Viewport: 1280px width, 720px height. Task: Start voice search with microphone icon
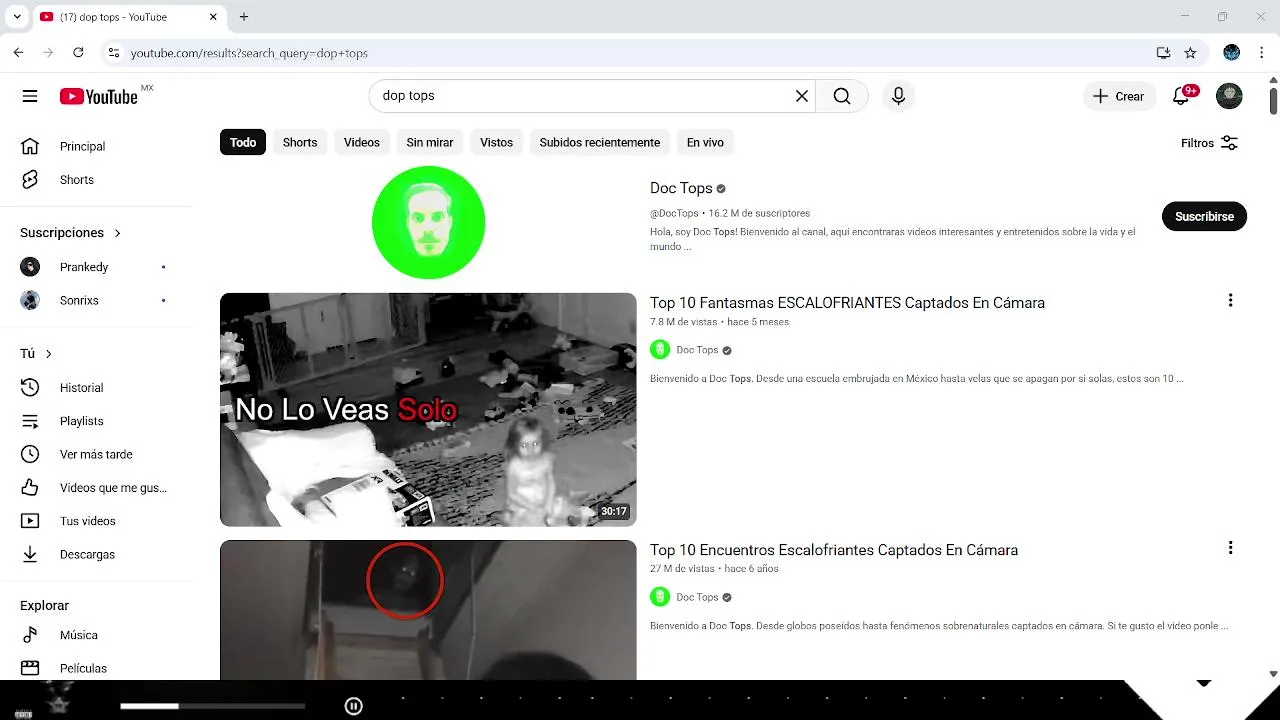coord(898,96)
